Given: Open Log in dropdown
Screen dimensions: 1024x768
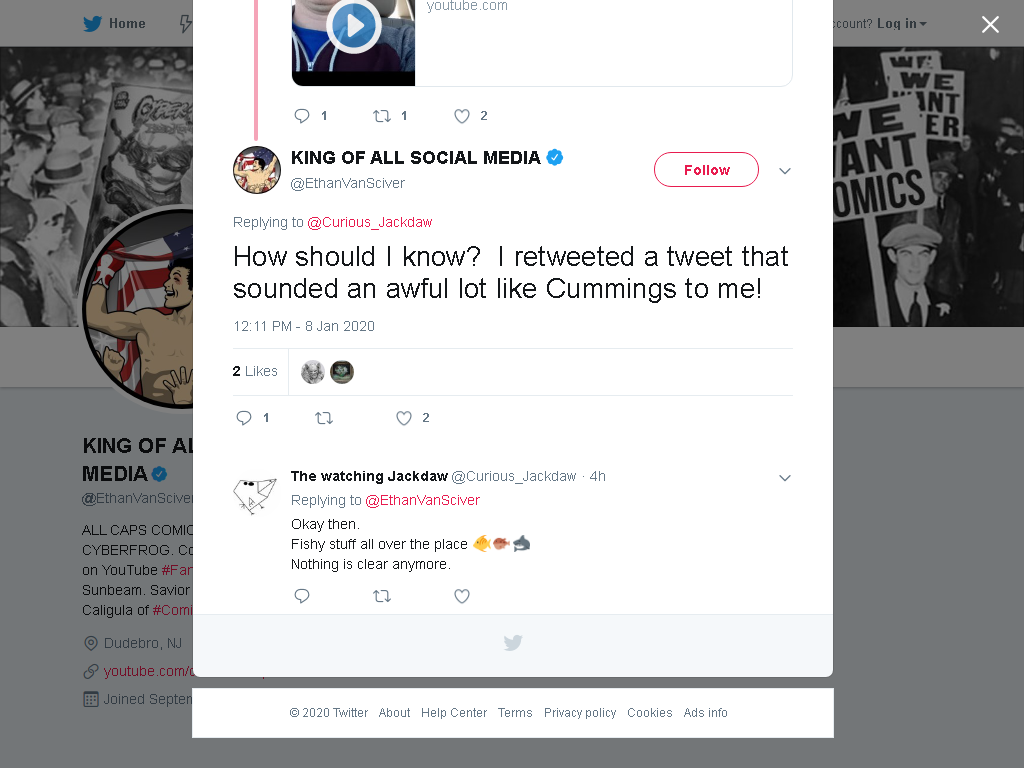Looking at the screenshot, I should [901, 24].
